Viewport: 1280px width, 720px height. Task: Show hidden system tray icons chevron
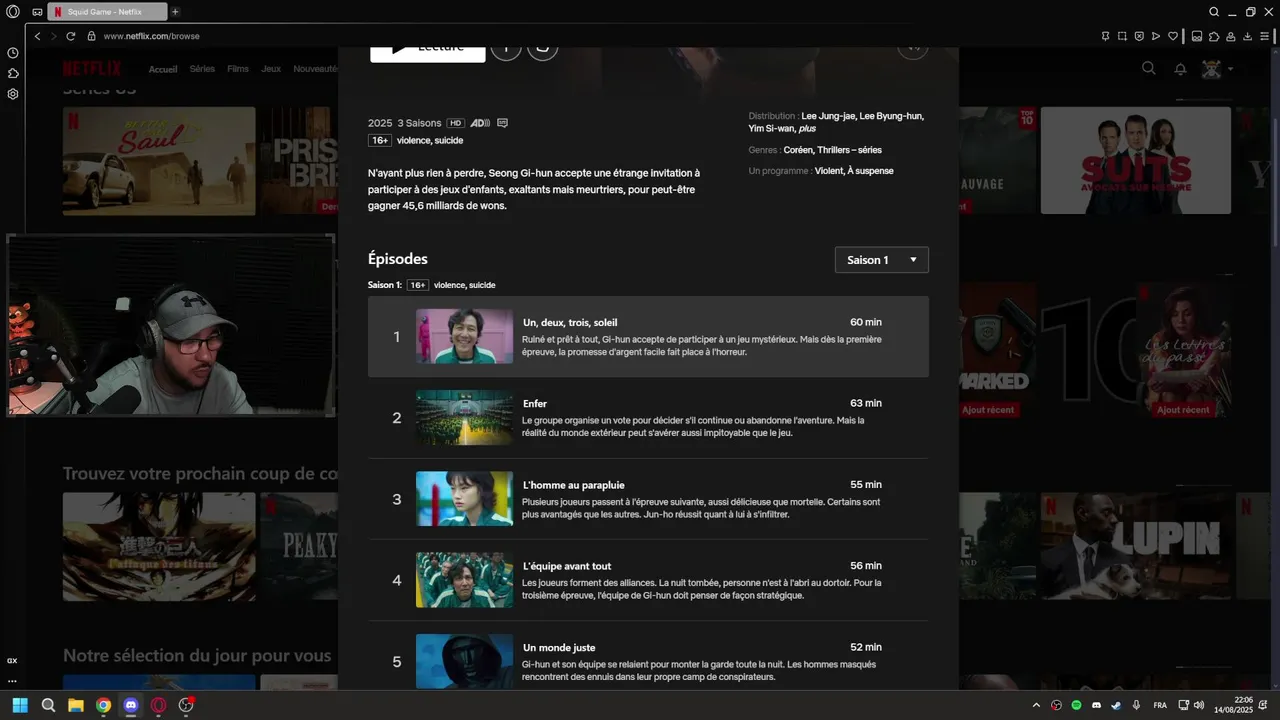click(1036, 705)
